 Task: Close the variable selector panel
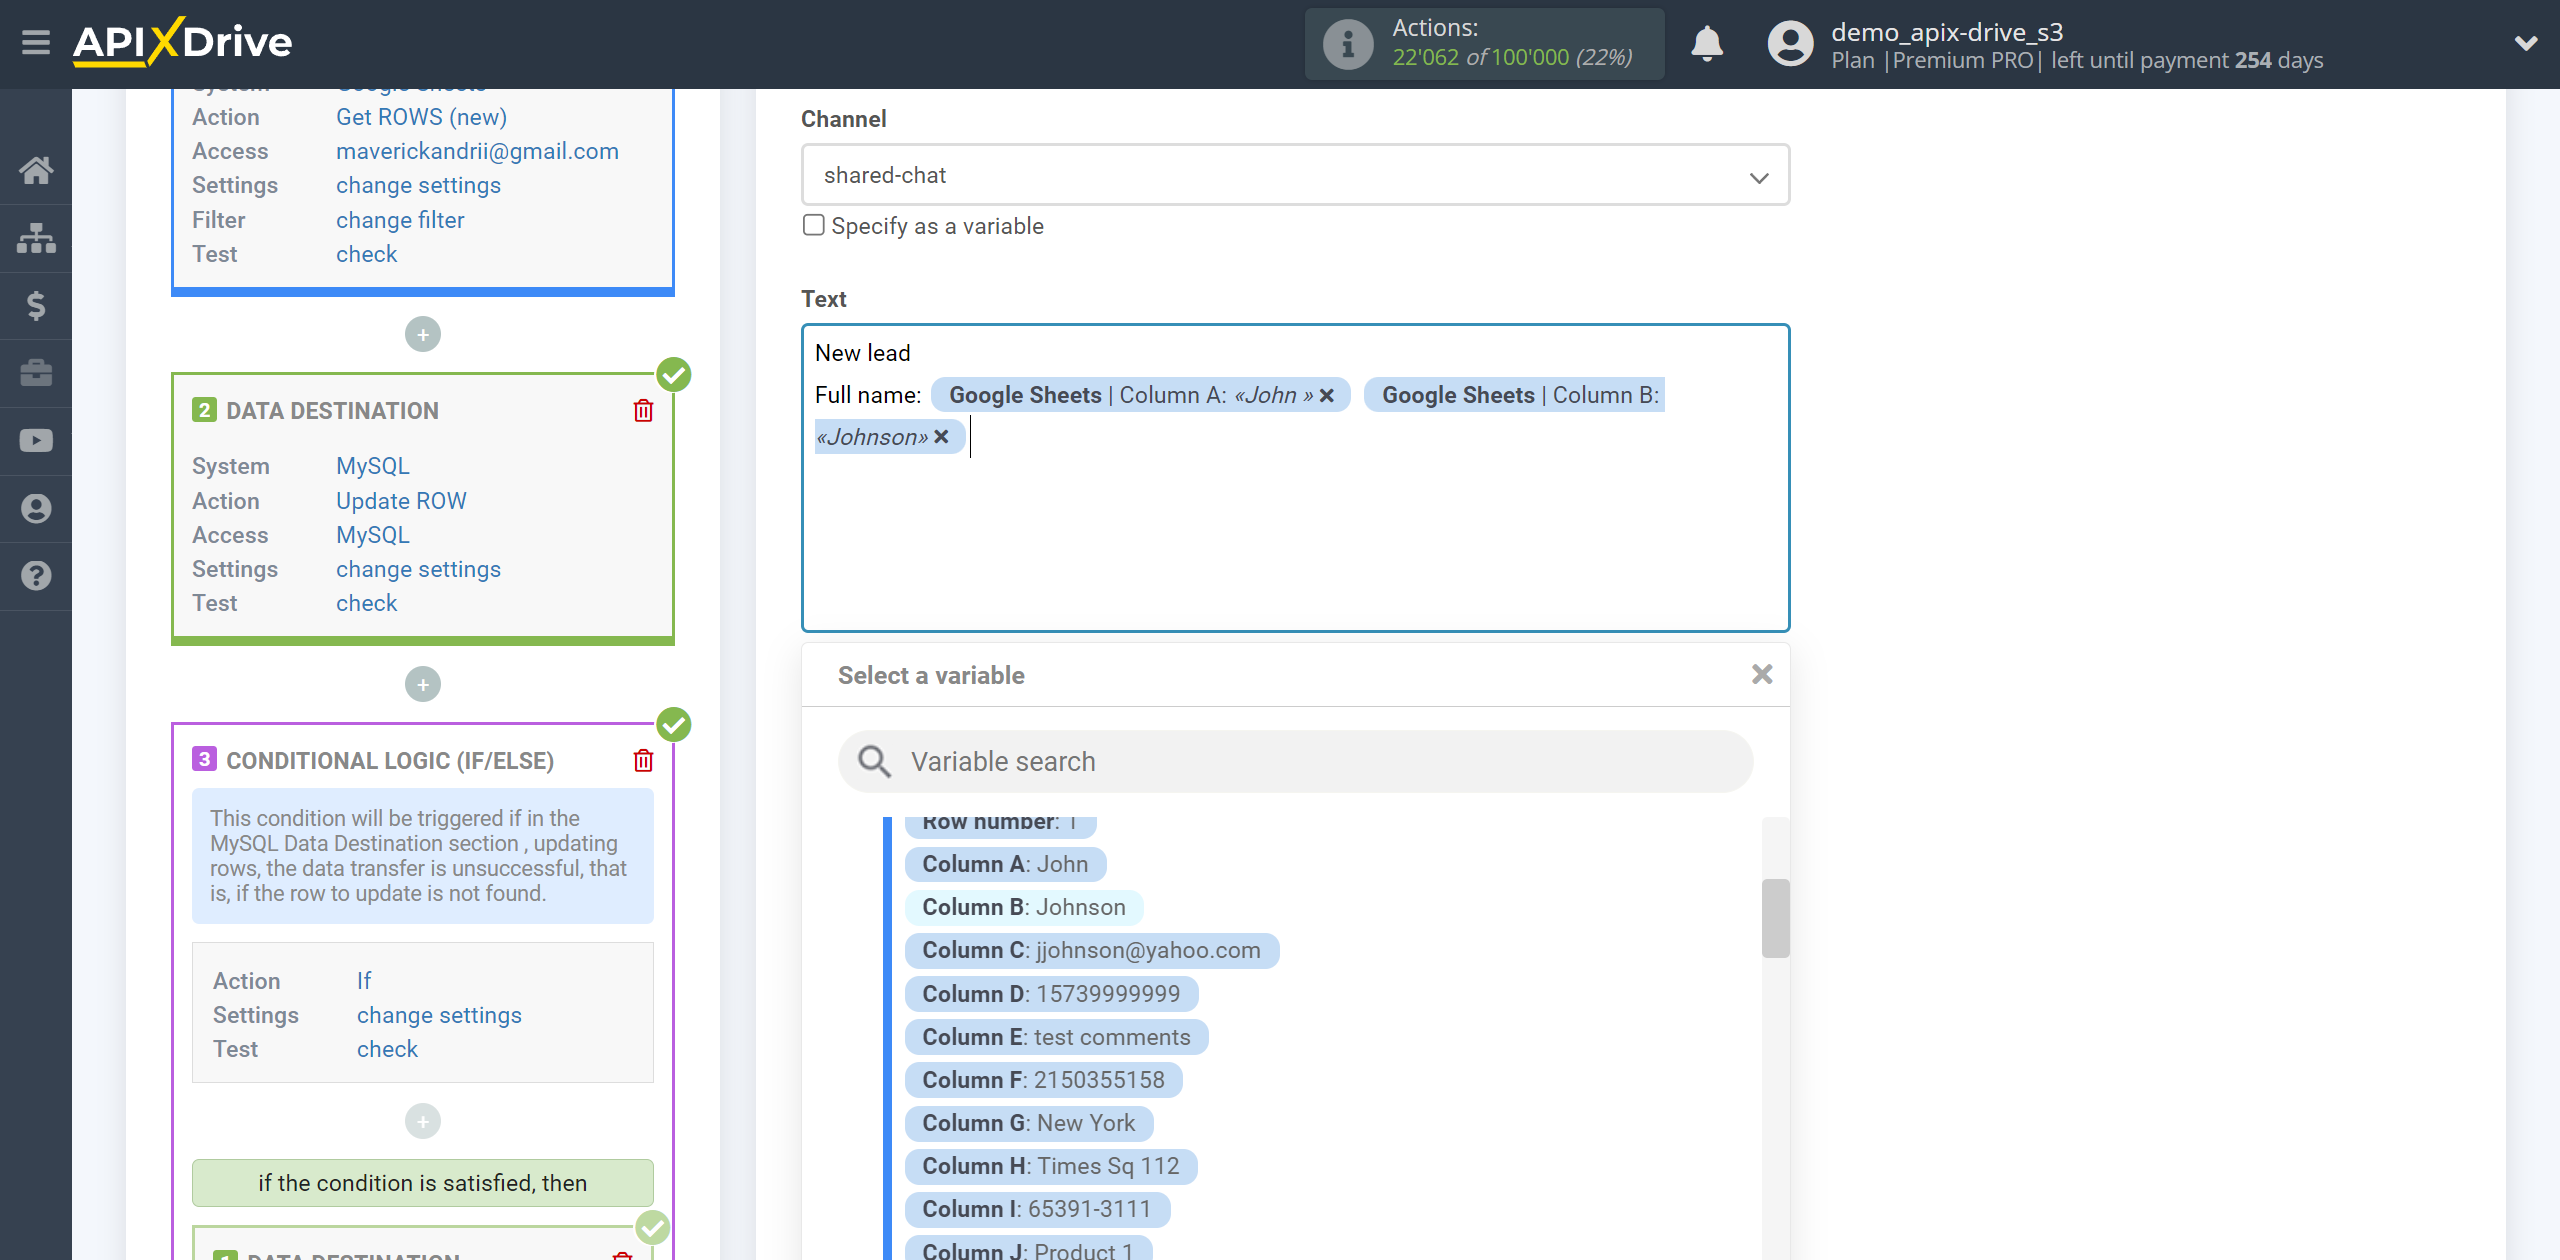1762,674
